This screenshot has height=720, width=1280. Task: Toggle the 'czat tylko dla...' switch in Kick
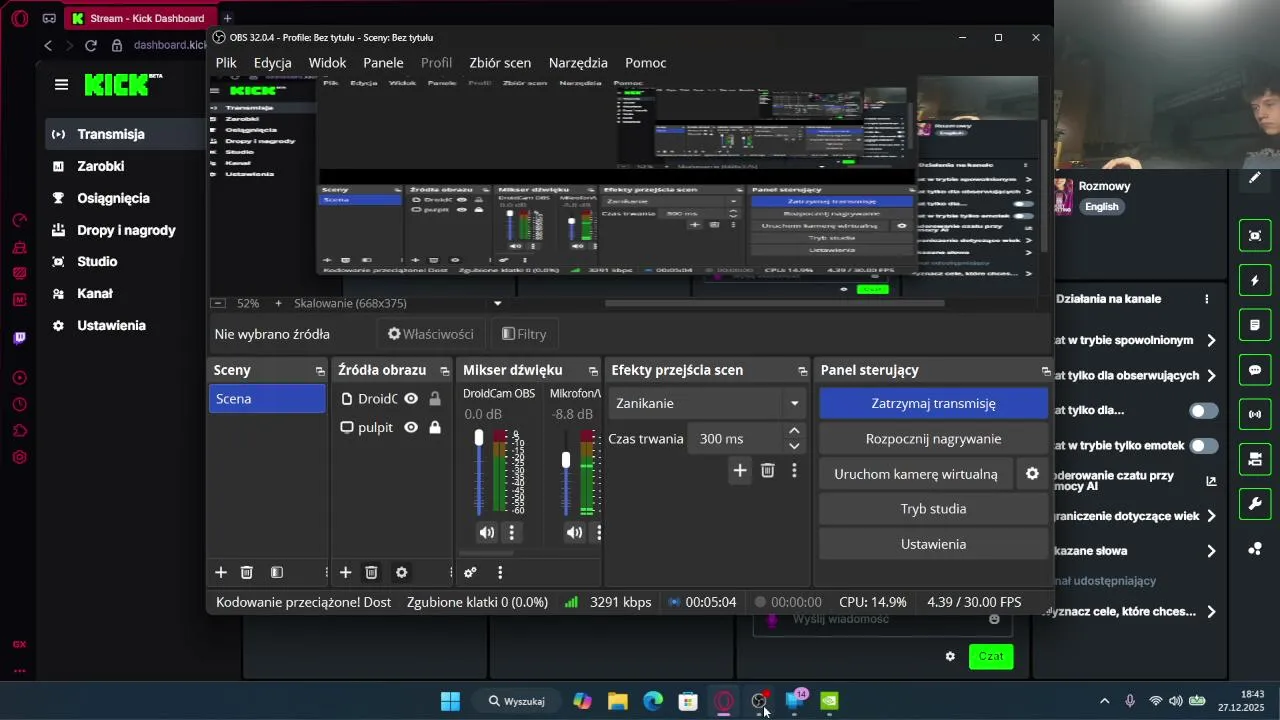[1204, 411]
